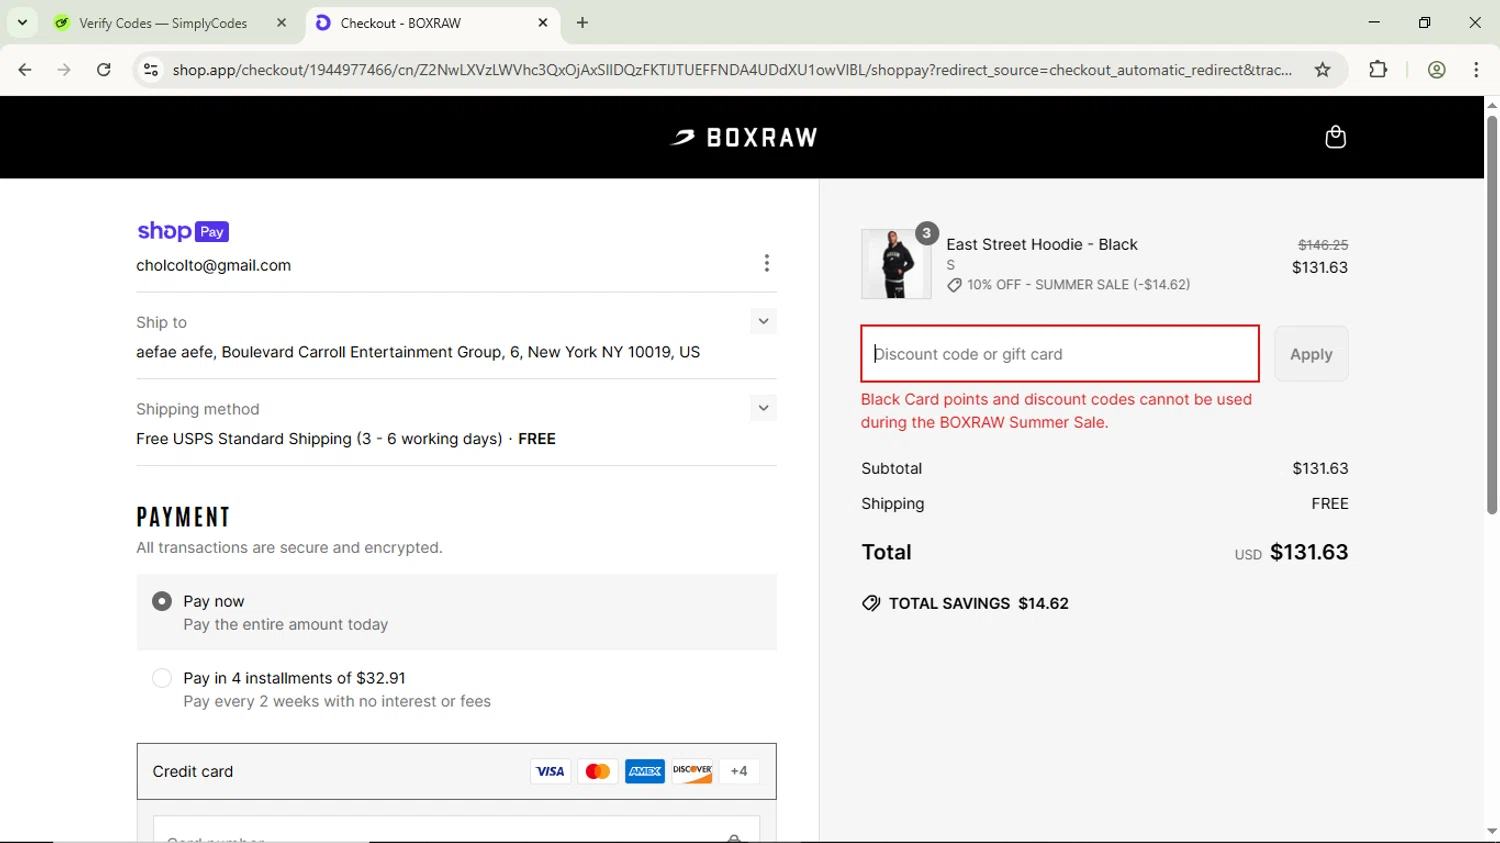Screen dimensions: 1500x843
Task: Click the Credit card payment header
Action: 456,771
